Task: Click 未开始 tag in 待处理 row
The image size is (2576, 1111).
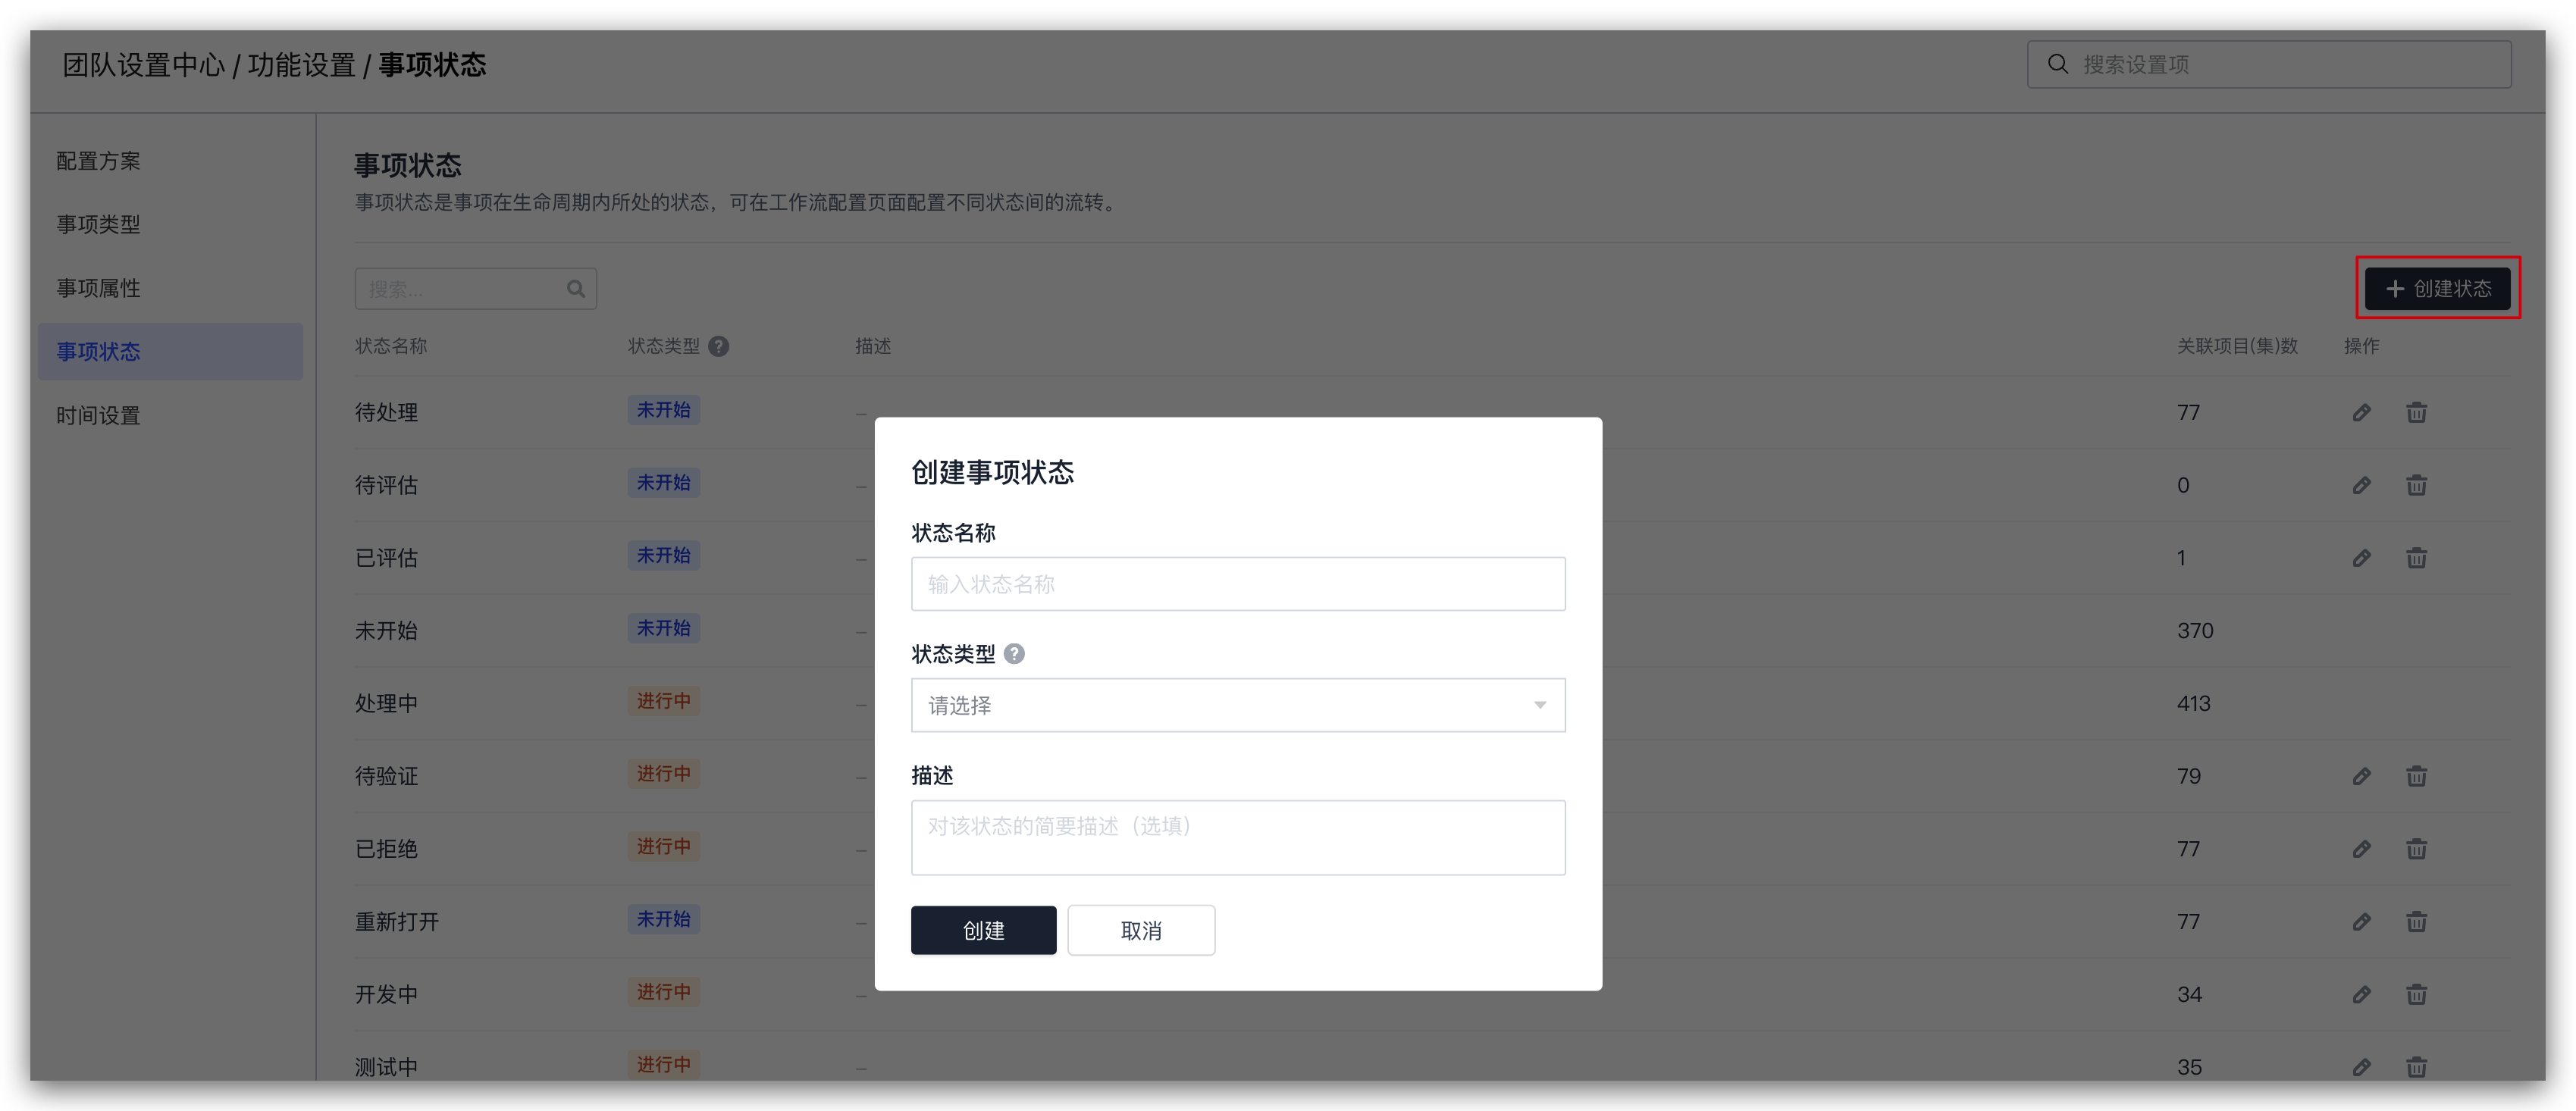Action: point(664,410)
